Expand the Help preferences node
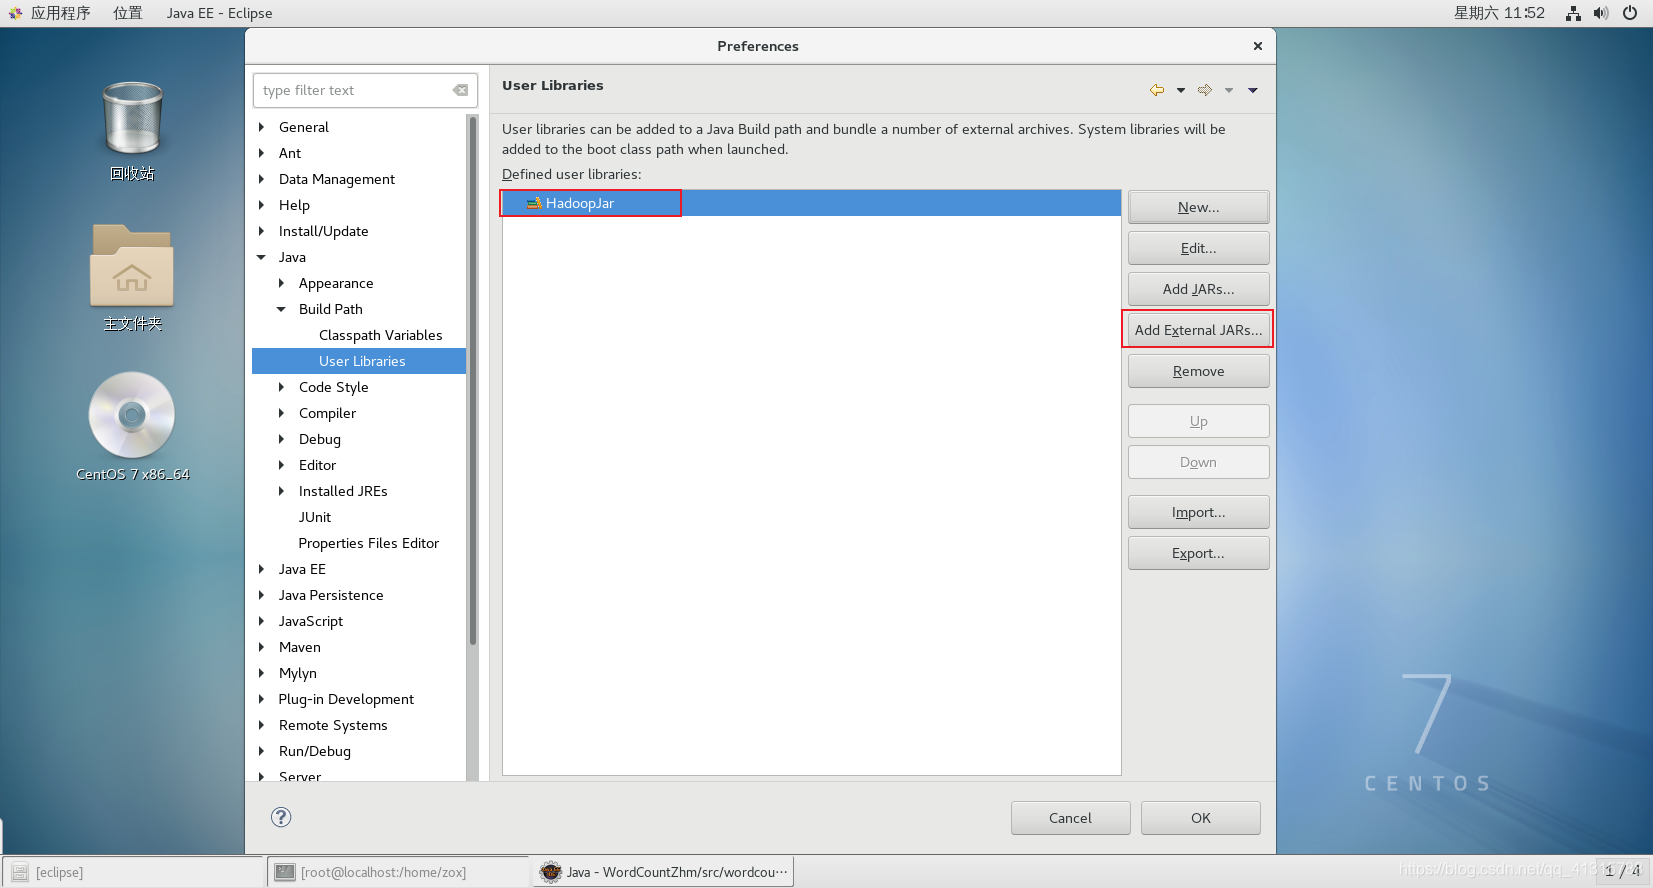 click(x=262, y=205)
